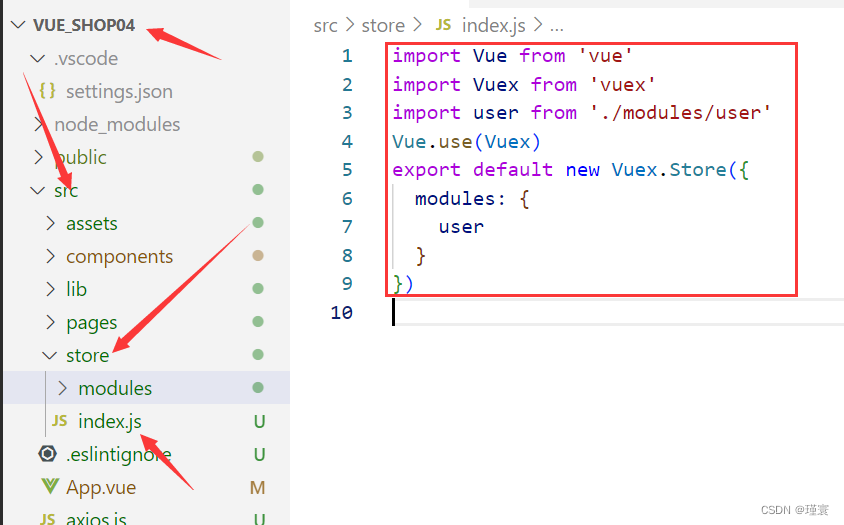
Task: Expand the modules folder chevron
Action: [62, 388]
